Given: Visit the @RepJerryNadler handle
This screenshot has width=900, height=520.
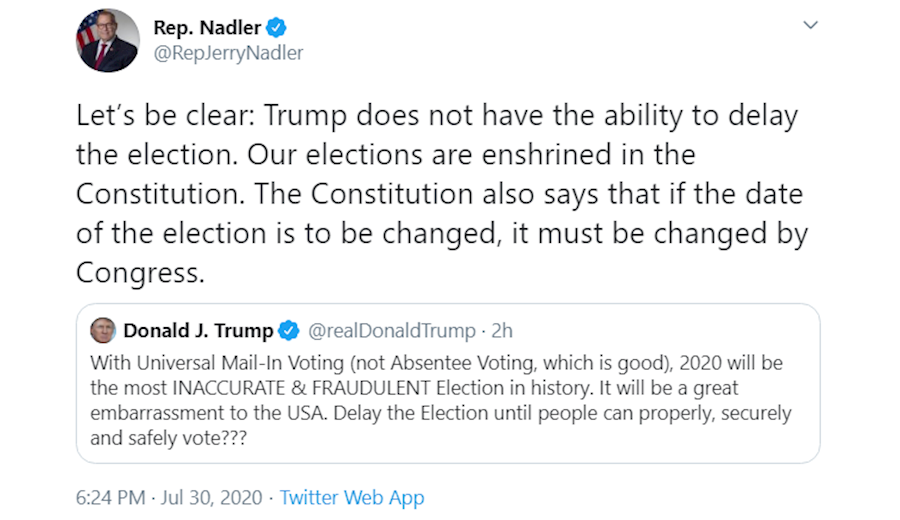Looking at the screenshot, I should pyautogui.click(x=228, y=53).
